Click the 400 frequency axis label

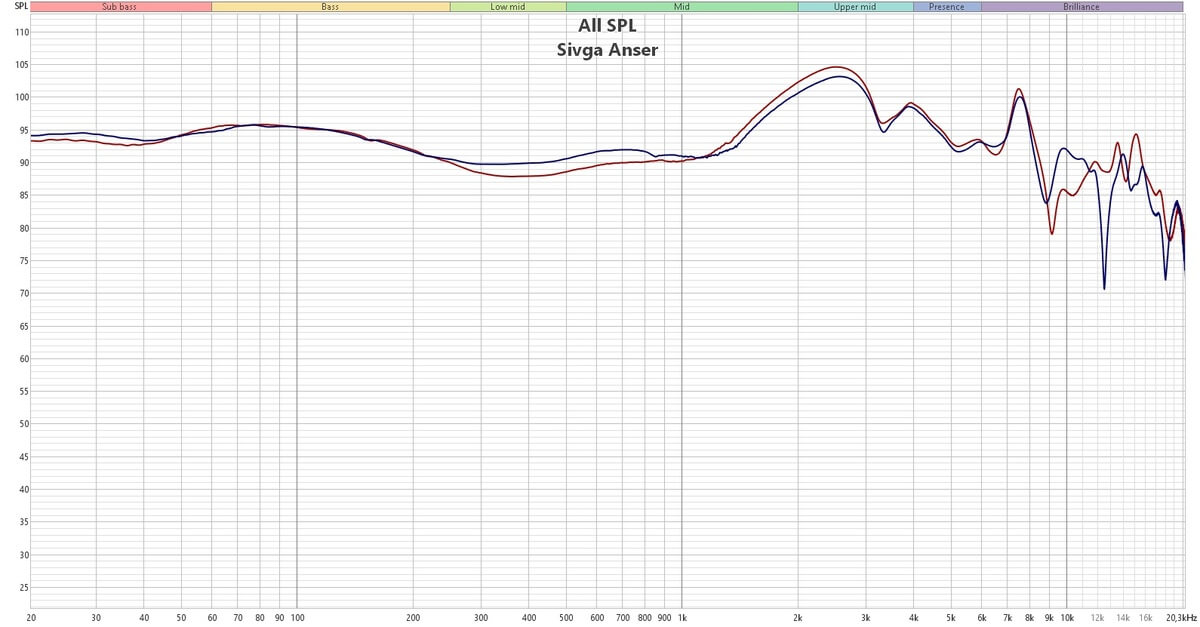(529, 618)
